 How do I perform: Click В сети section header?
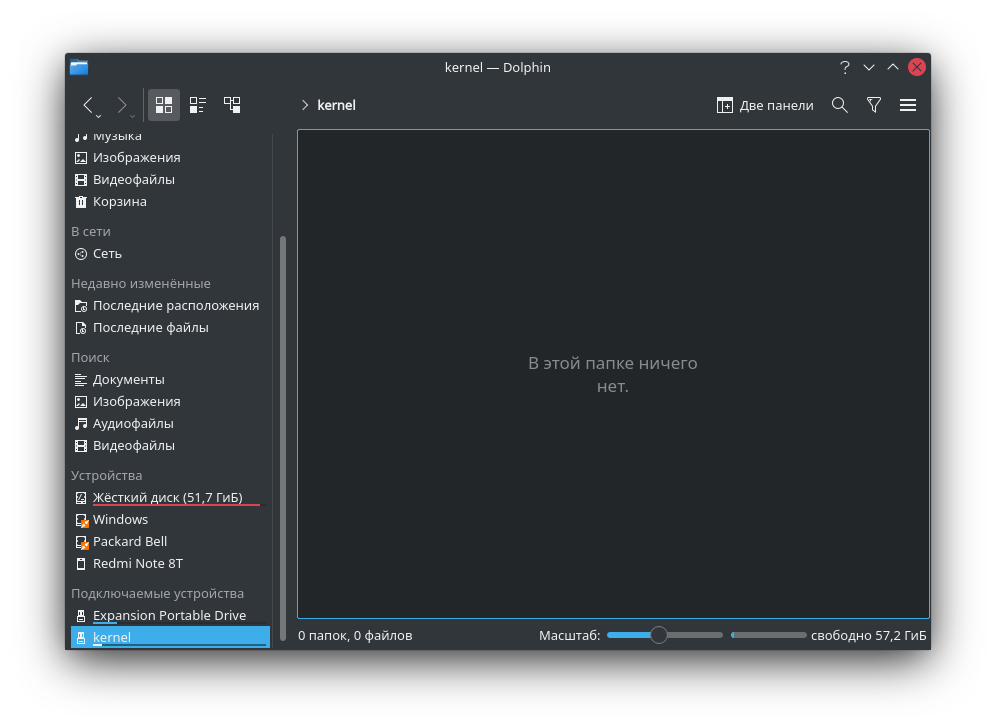91,232
